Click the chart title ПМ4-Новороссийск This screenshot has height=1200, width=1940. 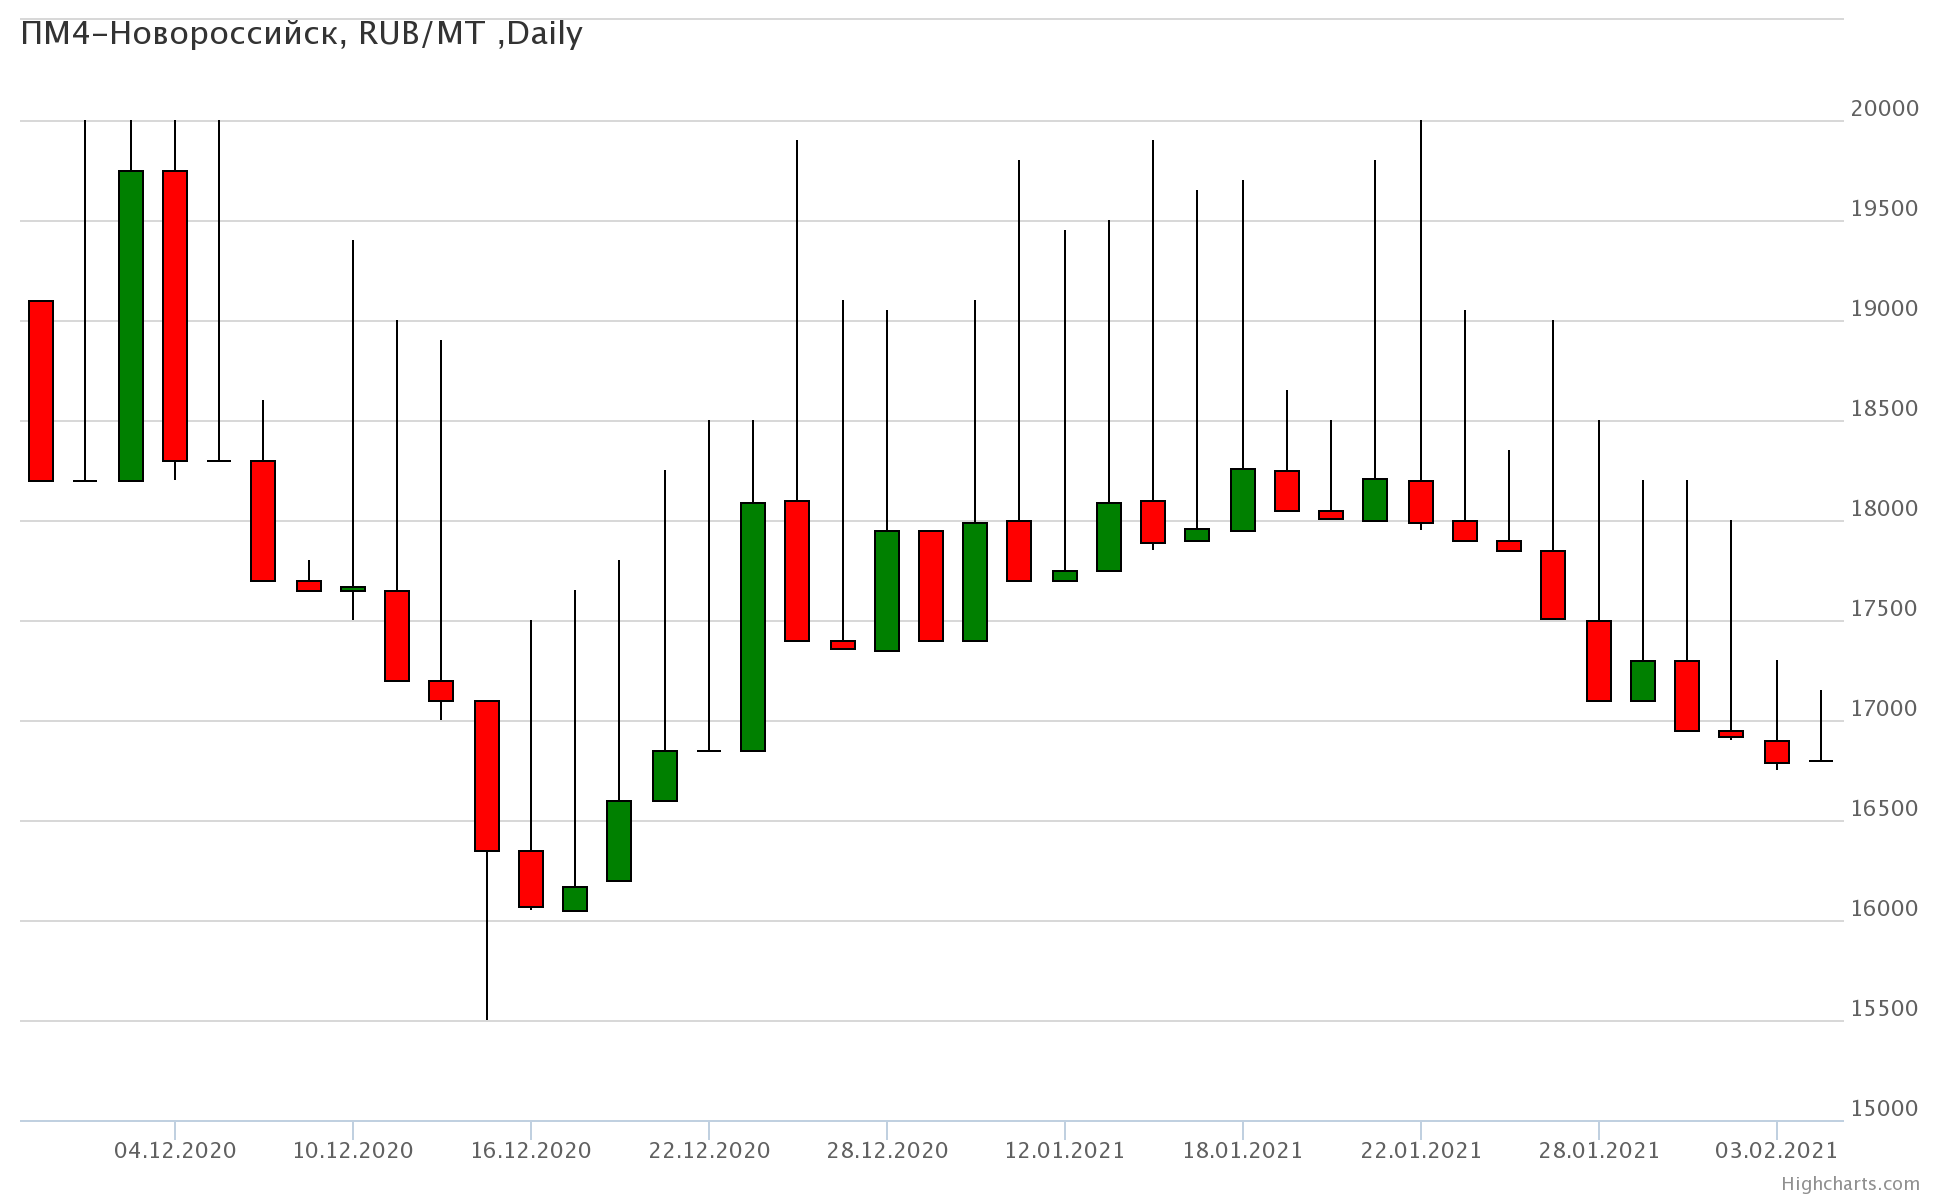tap(300, 34)
